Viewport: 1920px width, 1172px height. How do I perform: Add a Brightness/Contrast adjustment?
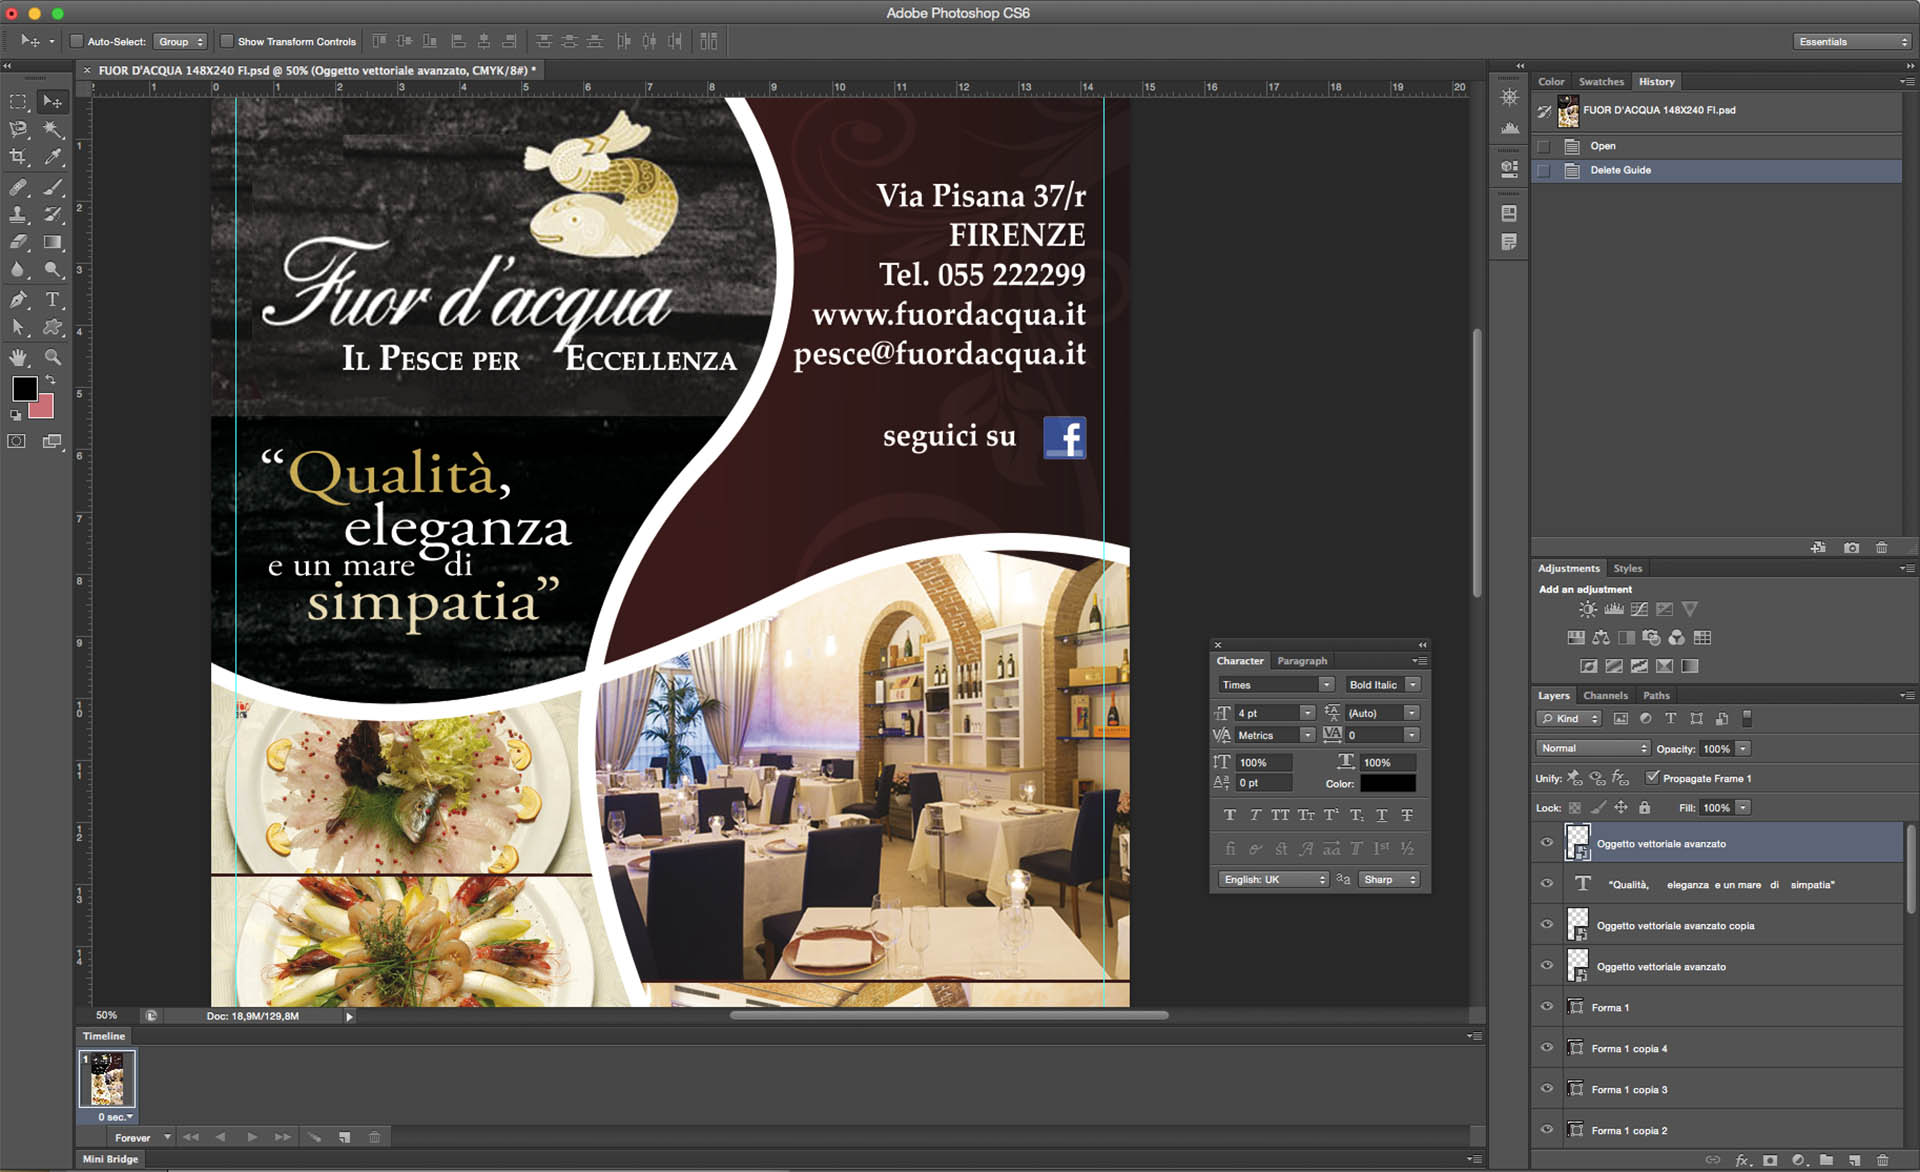[x=1588, y=609]
